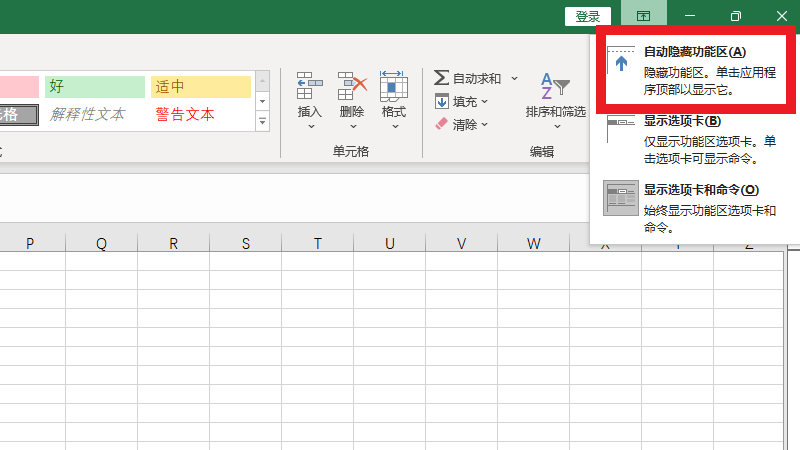Expand the 删除 dropdown arrow
Screen dimensions: 800x450
(x=353, y=127)
